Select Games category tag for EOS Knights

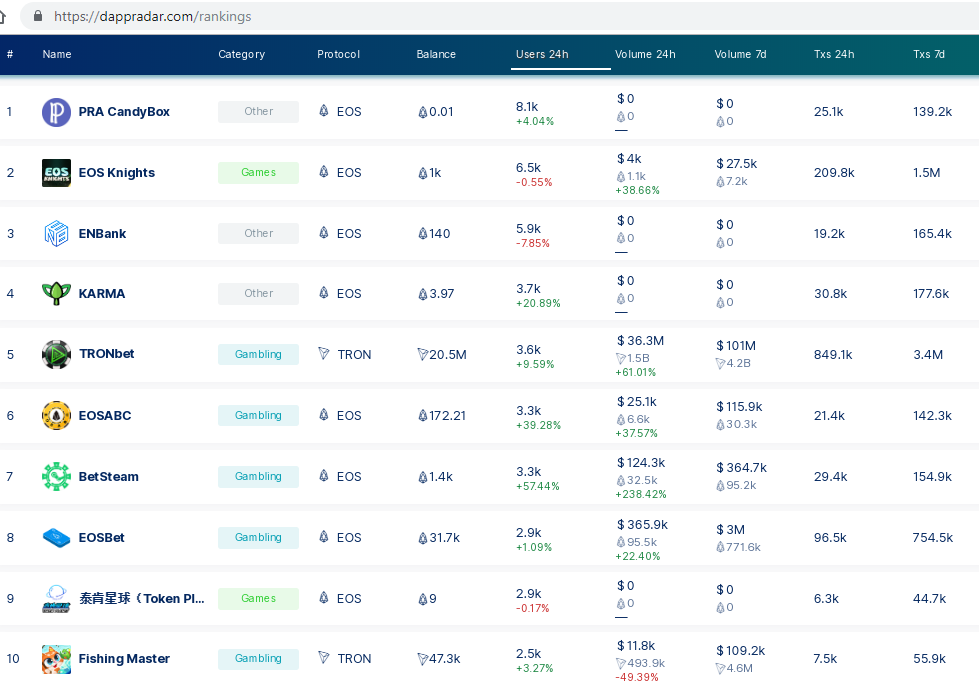[x=258, y=173]
